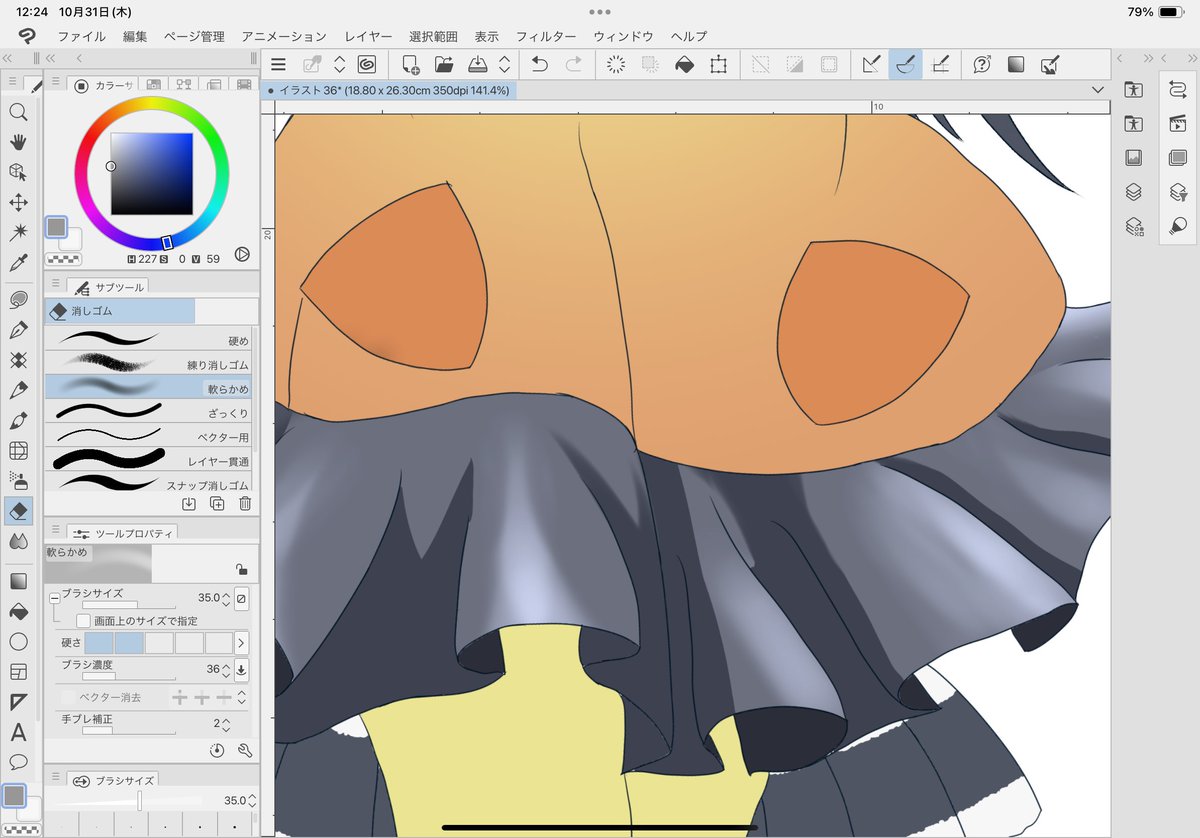Viewport: 1200px width, 838px height.
Task: Open brush density dynamics download-arrow button
Action: 241,669
